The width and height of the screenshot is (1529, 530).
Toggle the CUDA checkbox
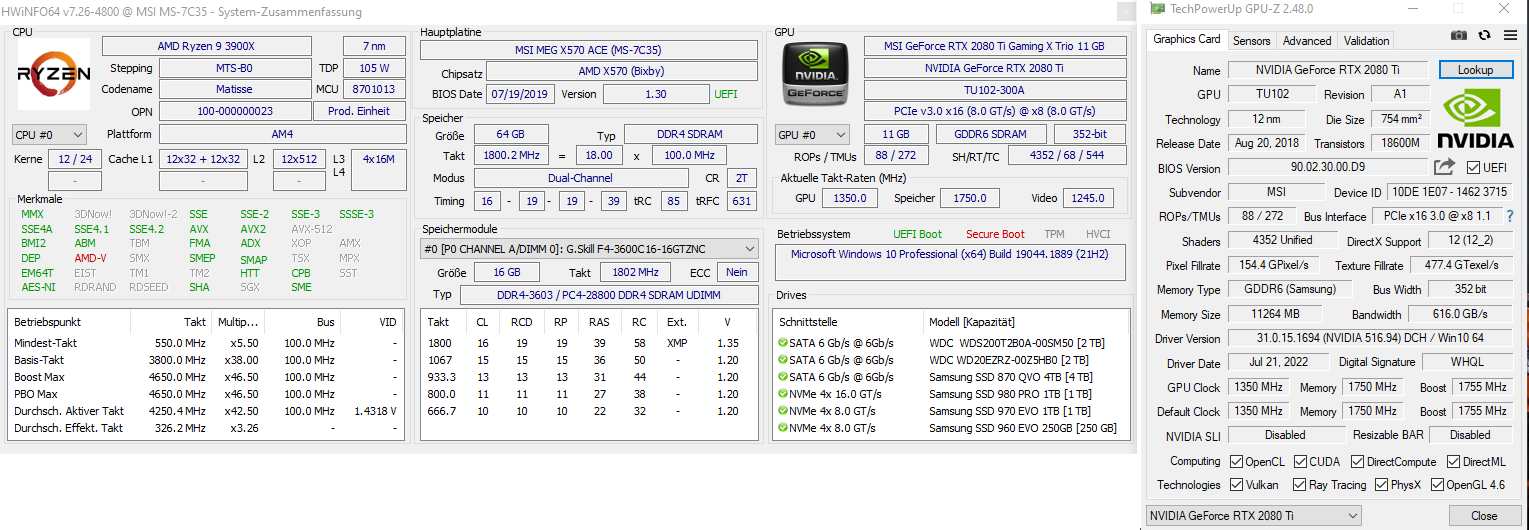pos(1301,462)
